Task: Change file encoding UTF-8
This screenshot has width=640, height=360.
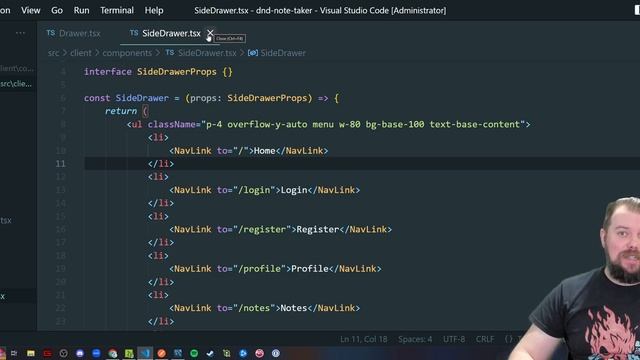Action: tap(454, 339)
